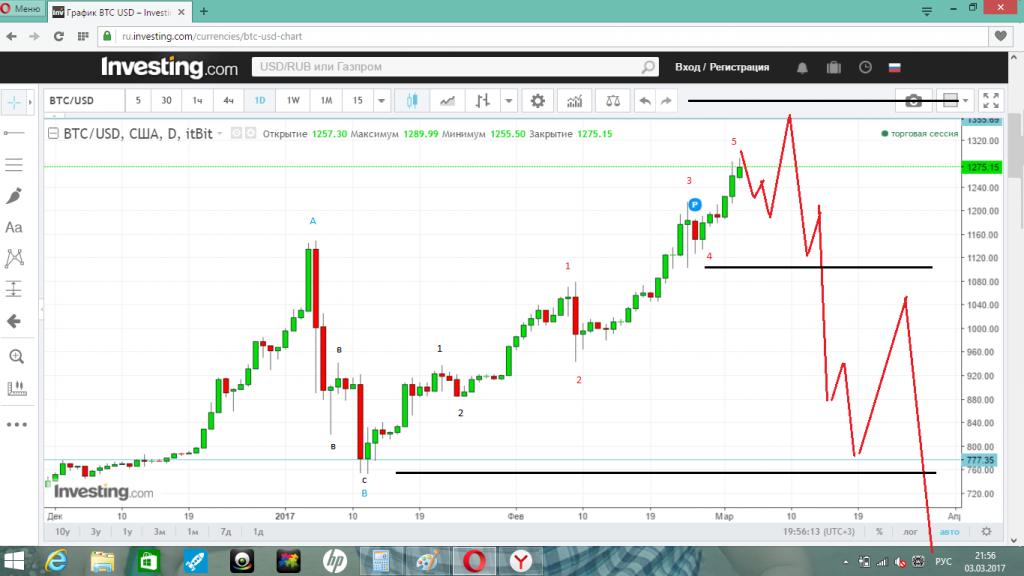The width and height of the screenshot is (1024, 576).
Task: Select the 1м date range
Action: point(193,532)
